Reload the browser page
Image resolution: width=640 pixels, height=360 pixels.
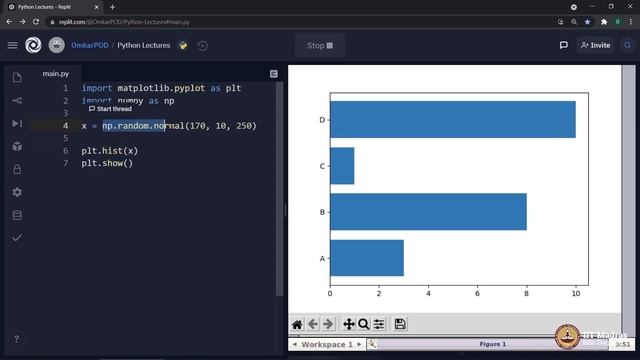click(36, 22)
